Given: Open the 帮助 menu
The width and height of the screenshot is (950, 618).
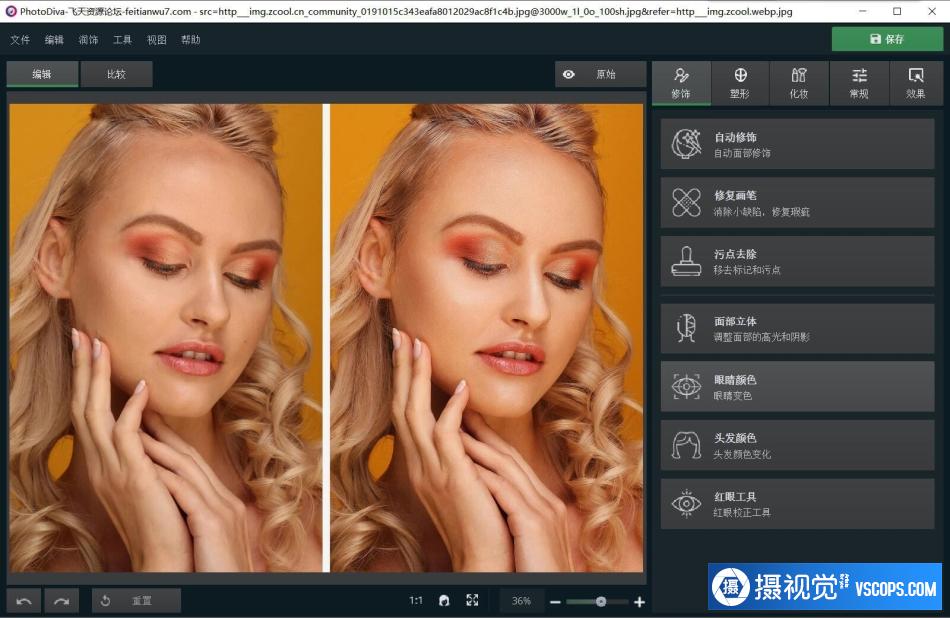Looking at the screenshot, I should pos(190,40).
